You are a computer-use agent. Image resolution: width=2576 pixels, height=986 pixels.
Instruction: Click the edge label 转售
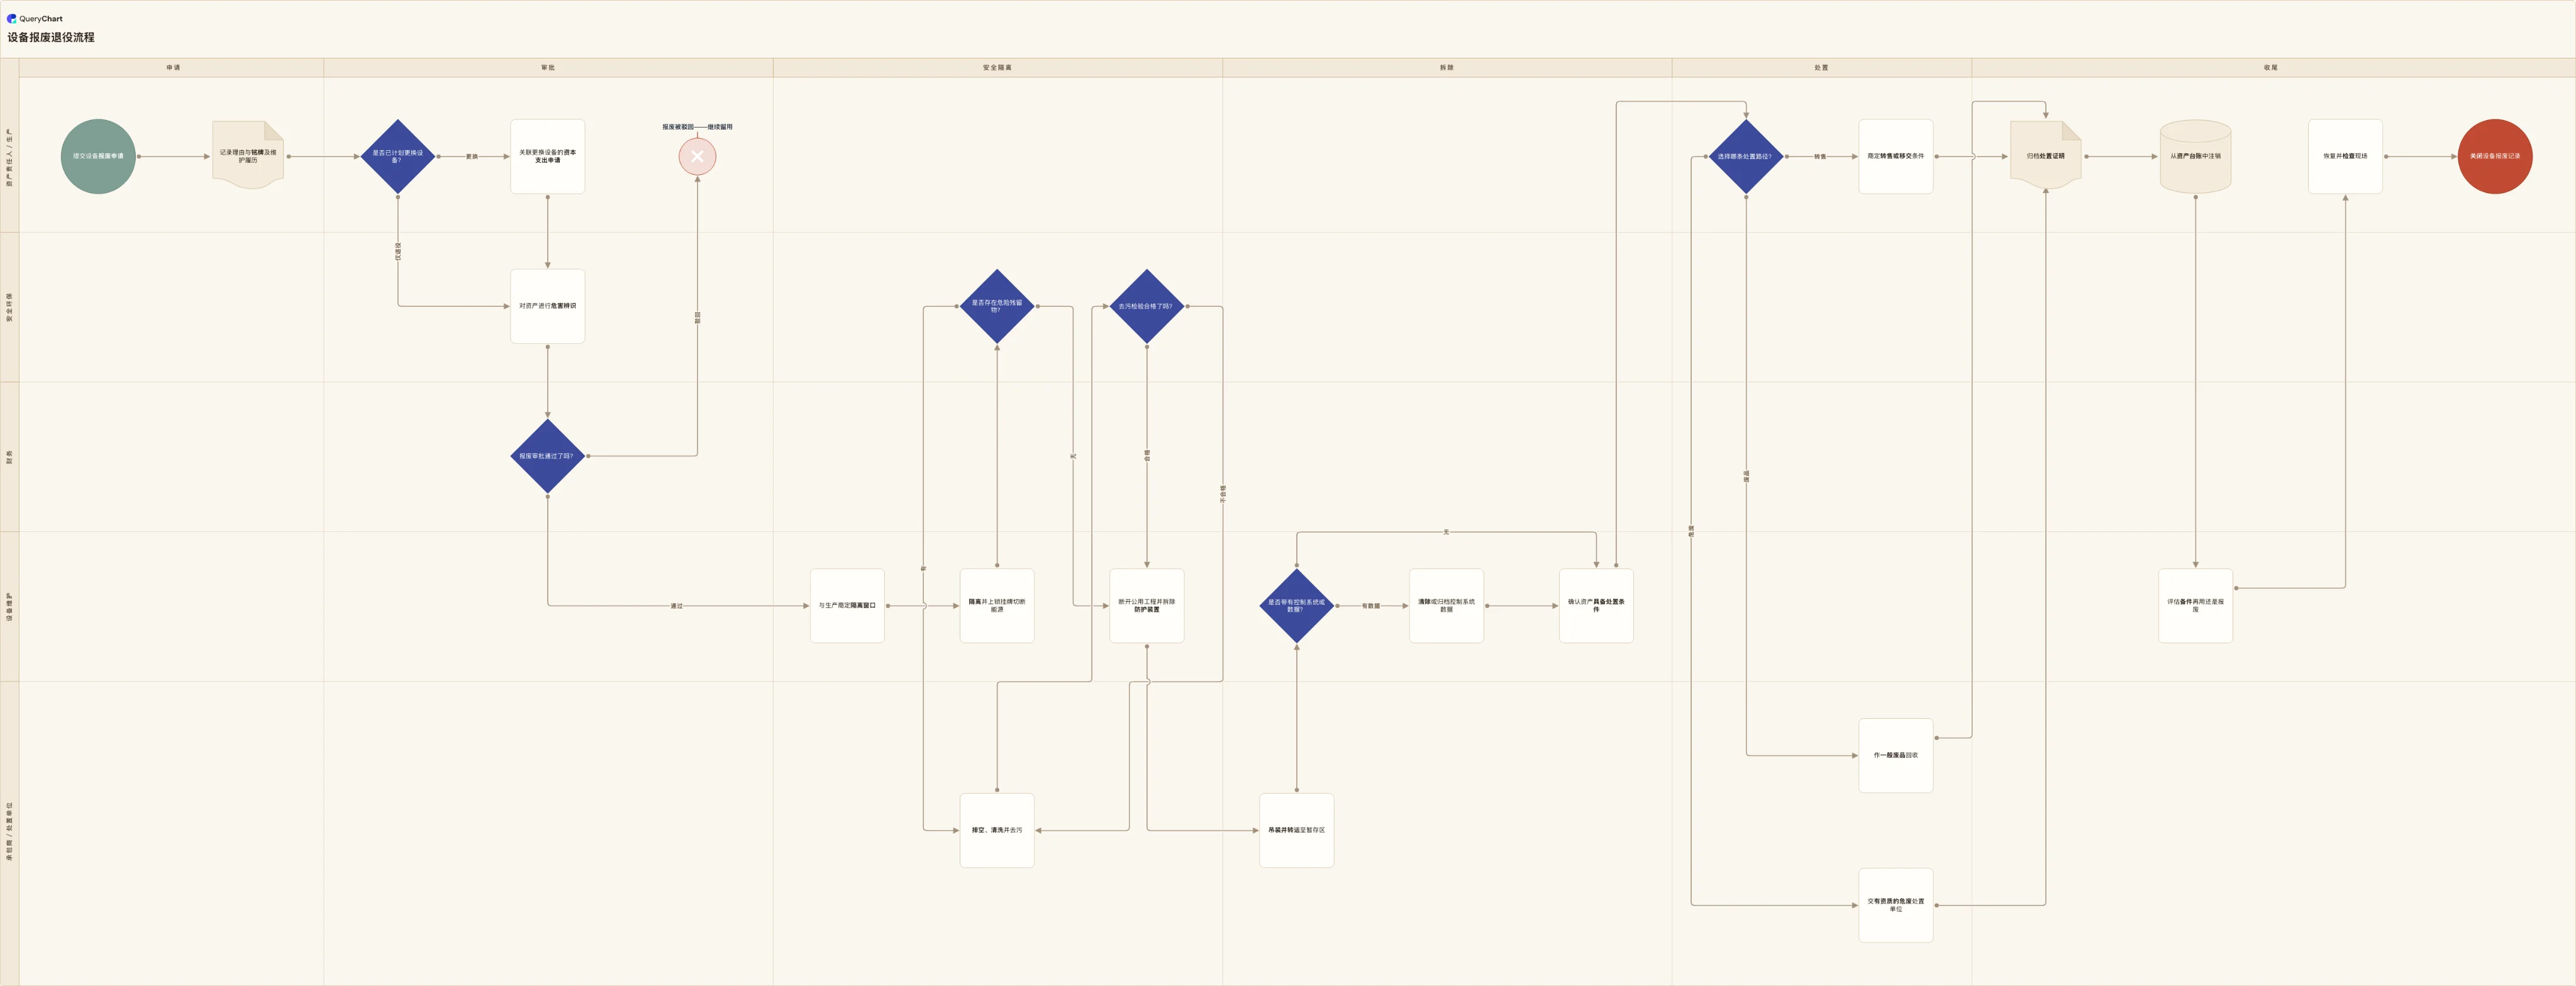click(x=1820, y=157)
